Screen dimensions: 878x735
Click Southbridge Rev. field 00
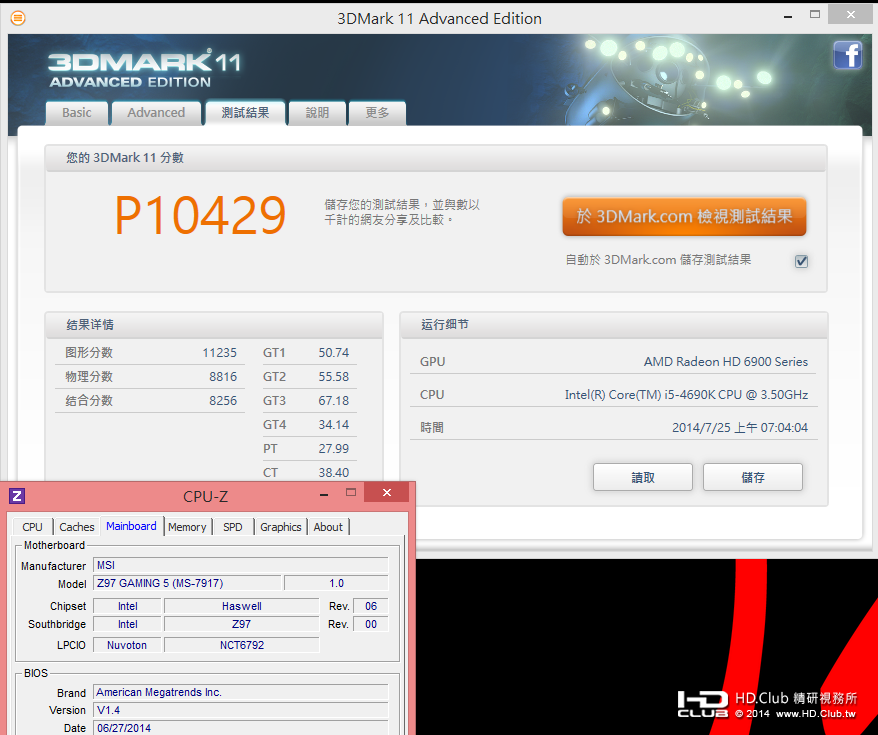[x=371, y=624]
